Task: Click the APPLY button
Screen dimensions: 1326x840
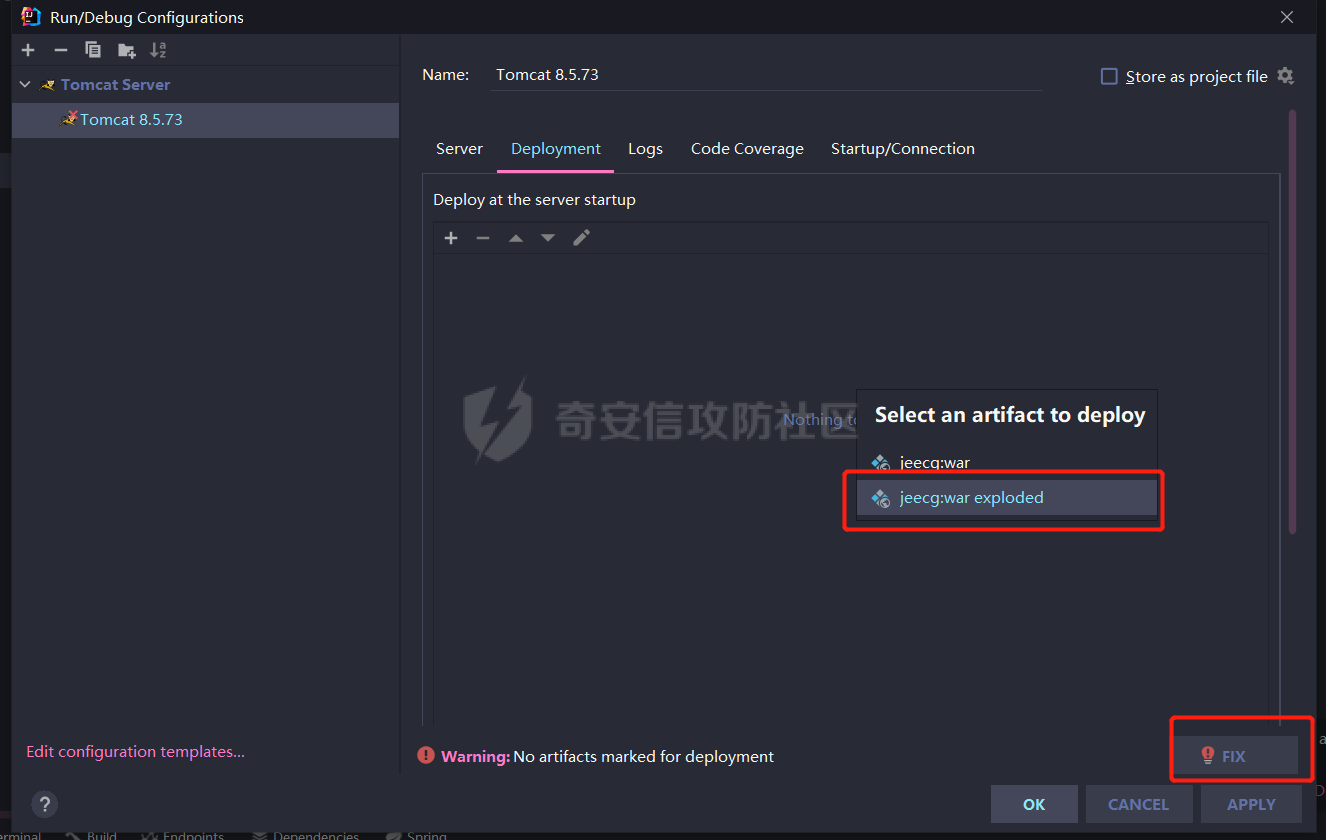Action: 1251,804
